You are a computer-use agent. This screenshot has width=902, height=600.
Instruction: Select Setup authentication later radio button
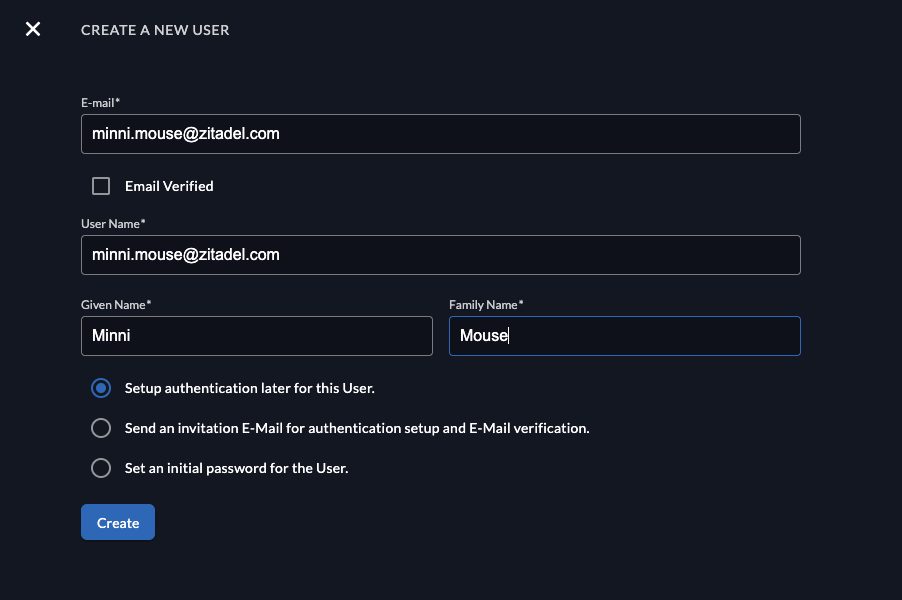click(x=101, y=388)
